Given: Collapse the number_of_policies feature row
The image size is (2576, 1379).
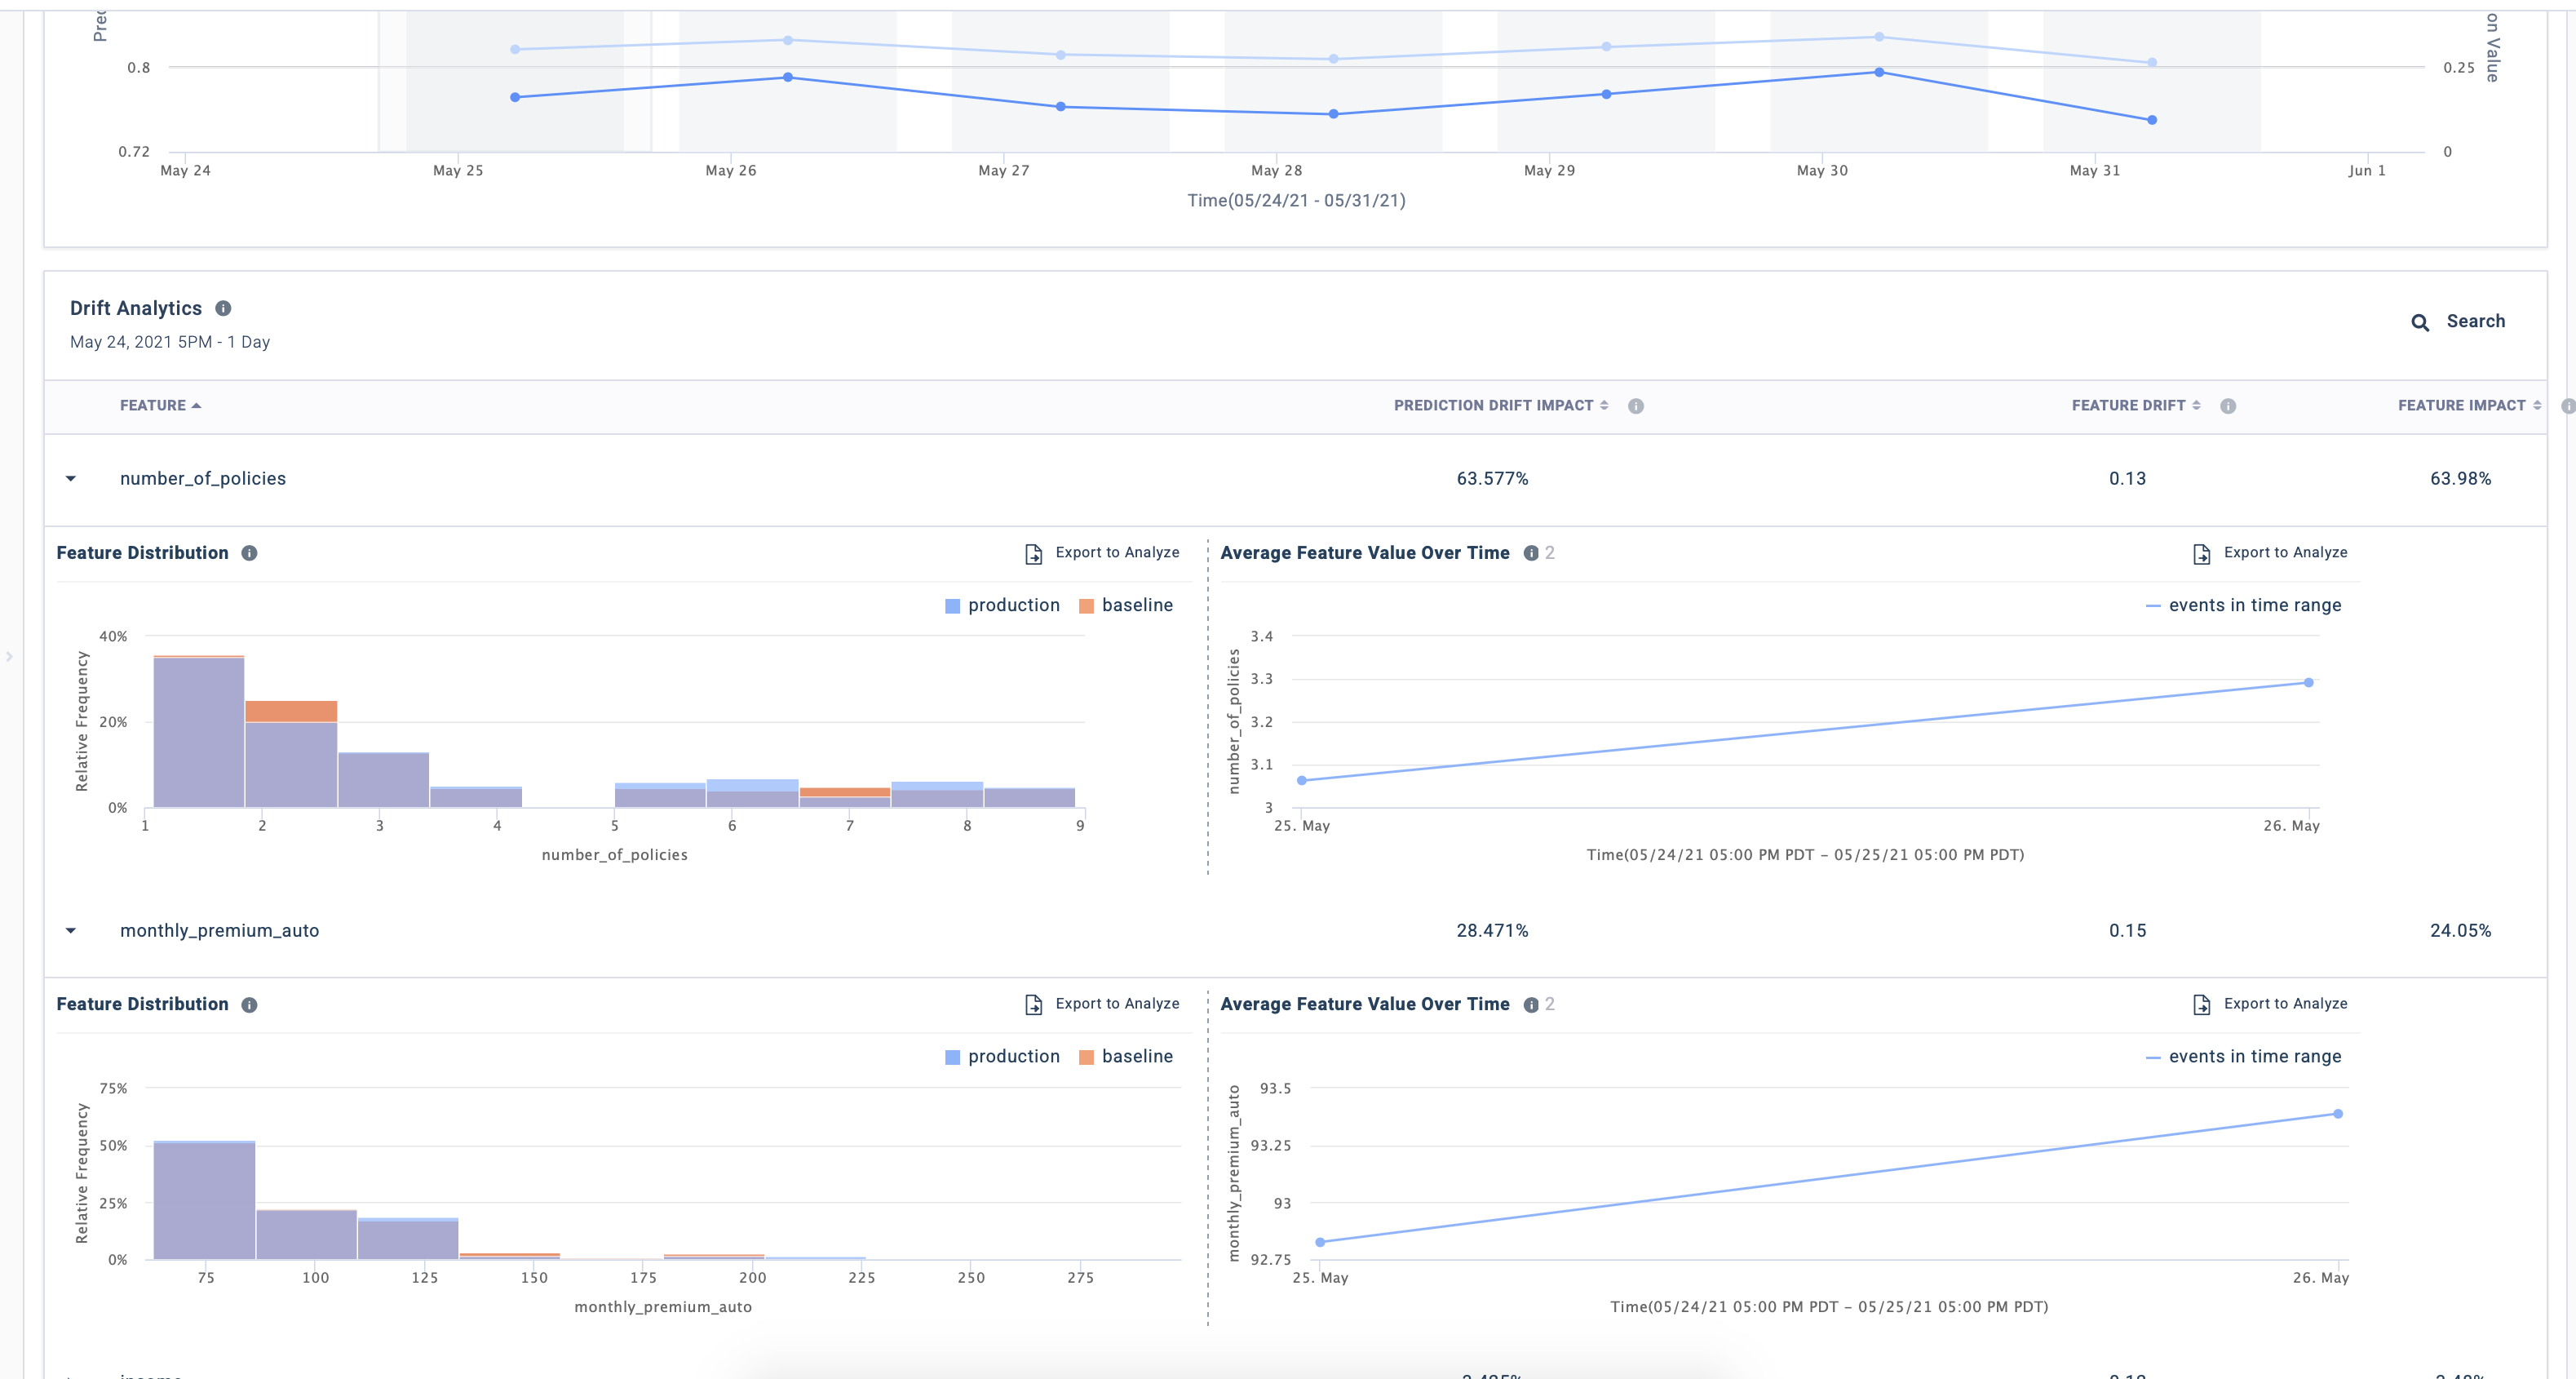Looking at the screenshot, I should (x=71, y=479).
